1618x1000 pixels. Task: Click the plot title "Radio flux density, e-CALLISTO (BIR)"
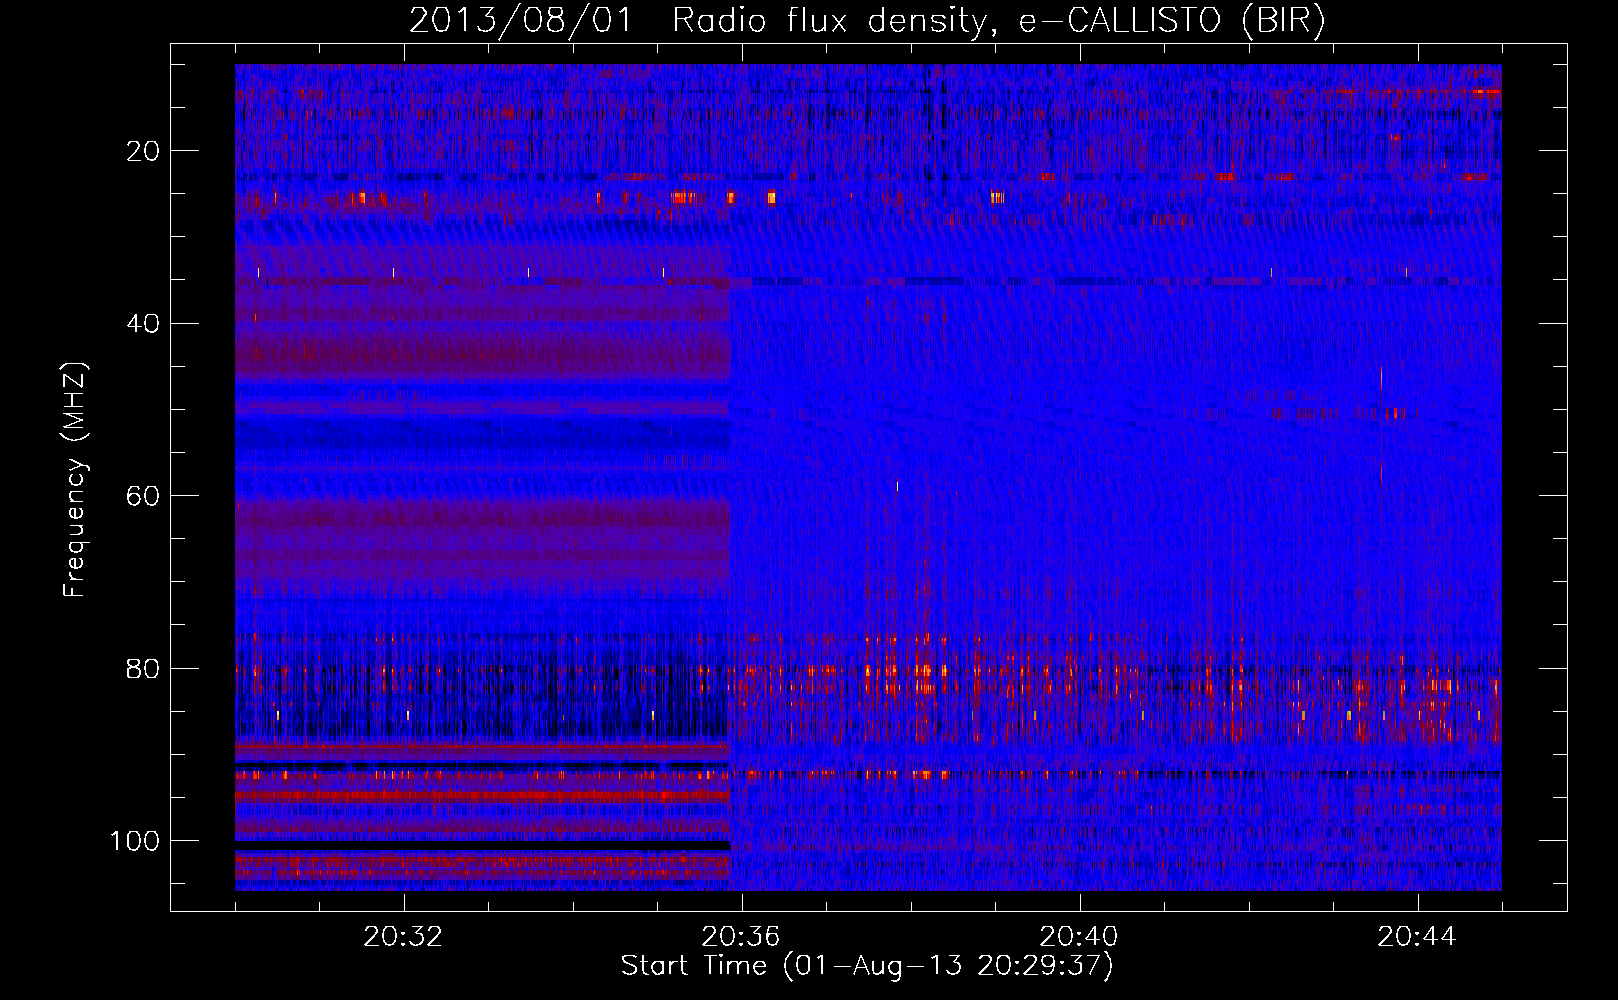point(998,21)
